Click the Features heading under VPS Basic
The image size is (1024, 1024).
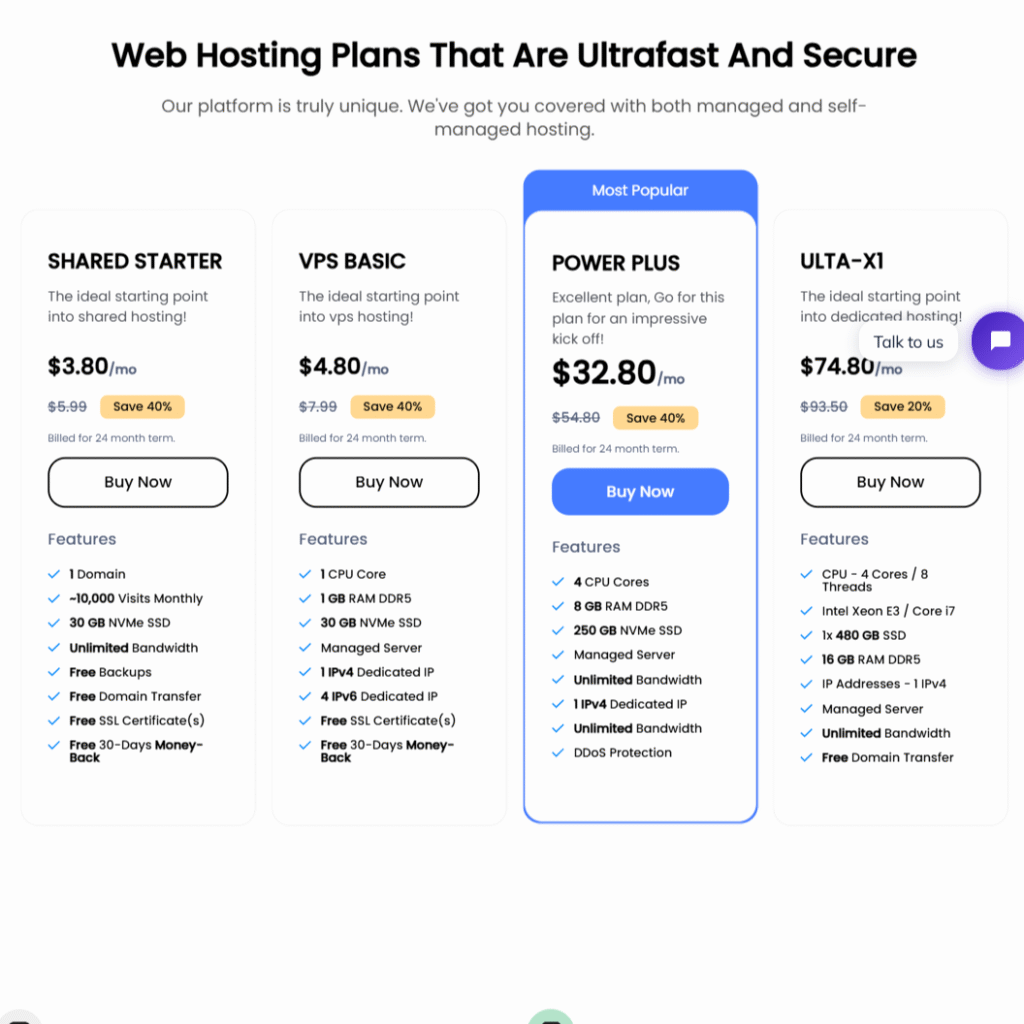click(333, 539)
